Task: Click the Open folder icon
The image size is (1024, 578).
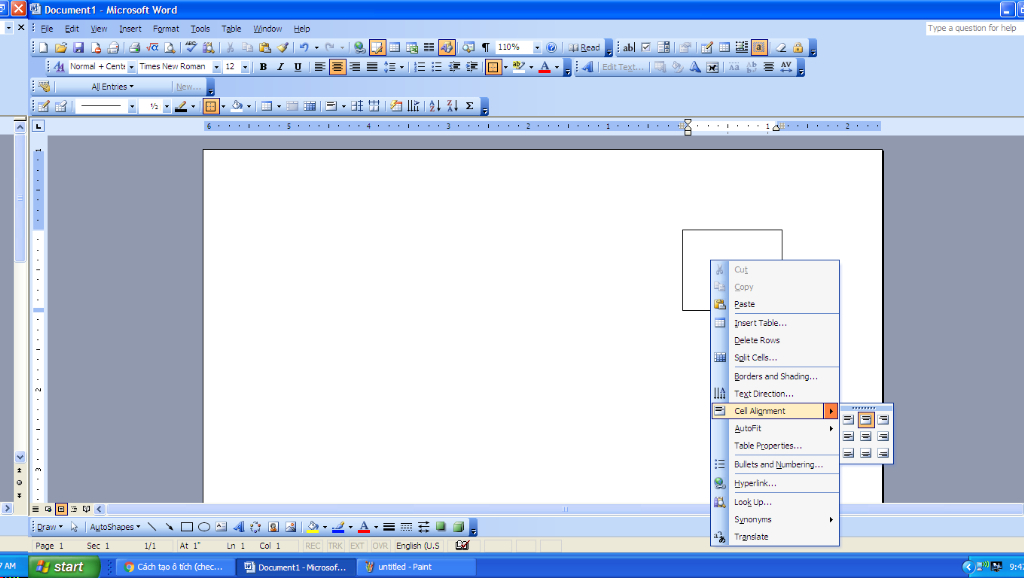Action: pyautogui.click(x=61, y=48)
